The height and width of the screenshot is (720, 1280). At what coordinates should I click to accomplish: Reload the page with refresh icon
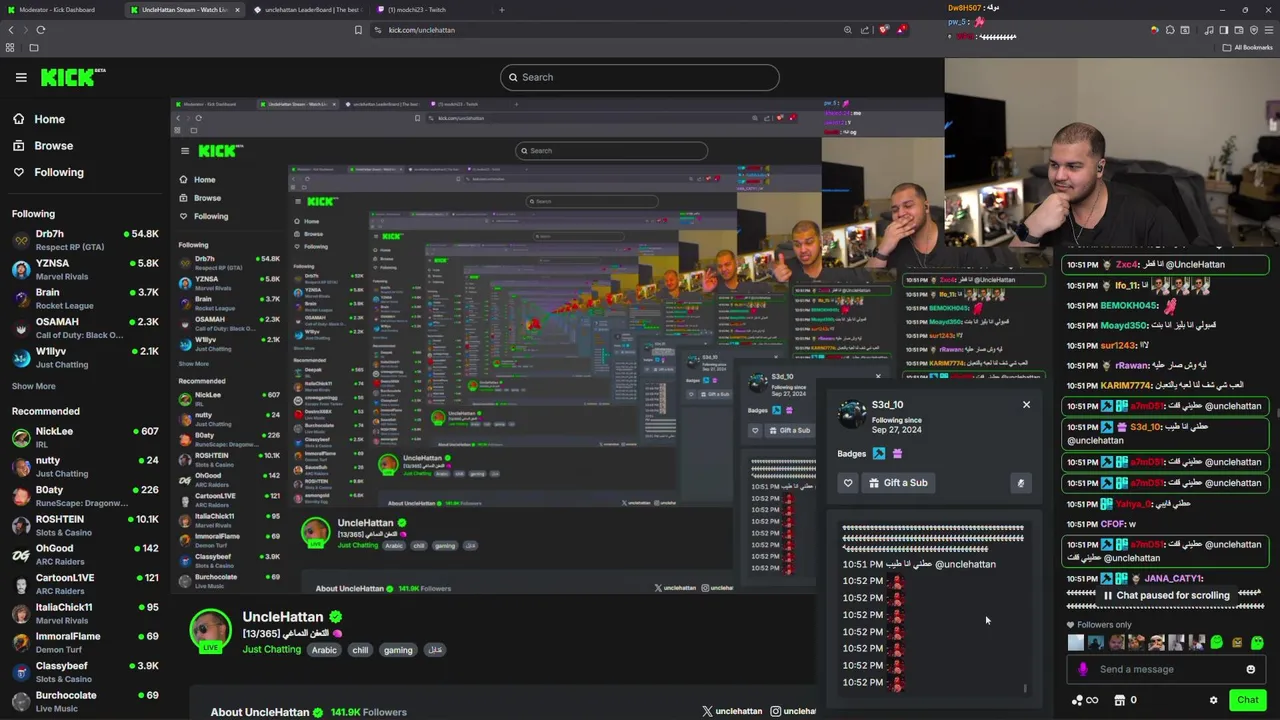pos(41,30)
